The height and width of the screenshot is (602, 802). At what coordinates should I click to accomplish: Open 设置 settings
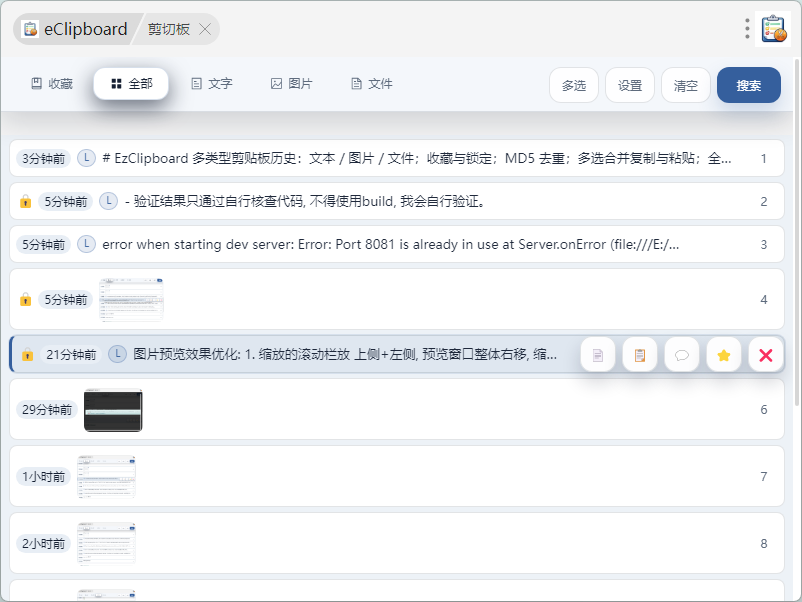tap(630, 86)
